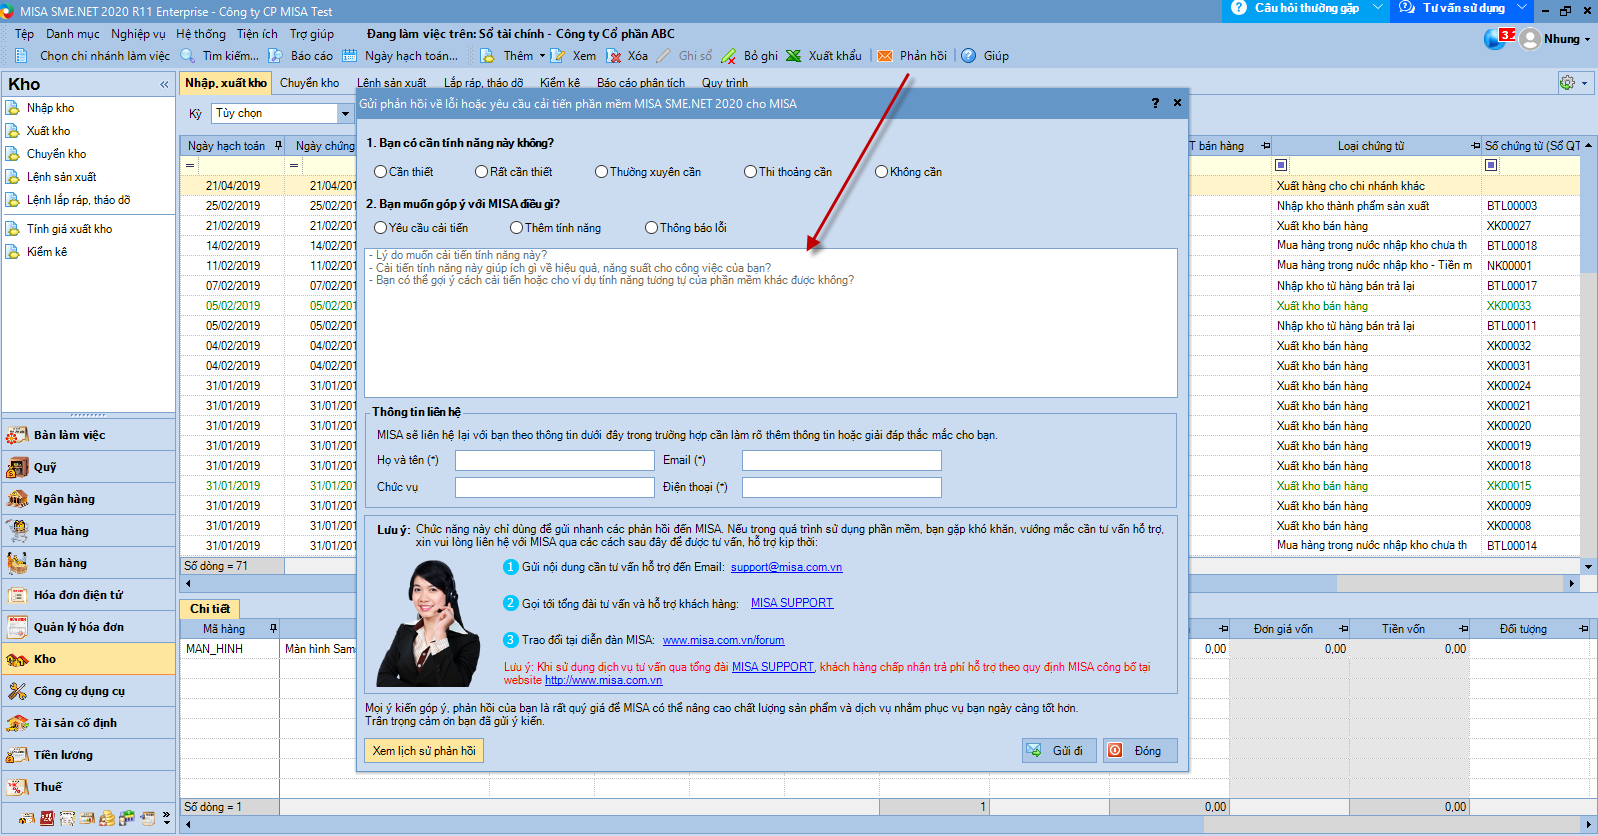Image resolution: width=1598 pixels, height=836 pixels.
Task: Open the Quản lý hóa đơn module icon
Action: tap(17, 627)
